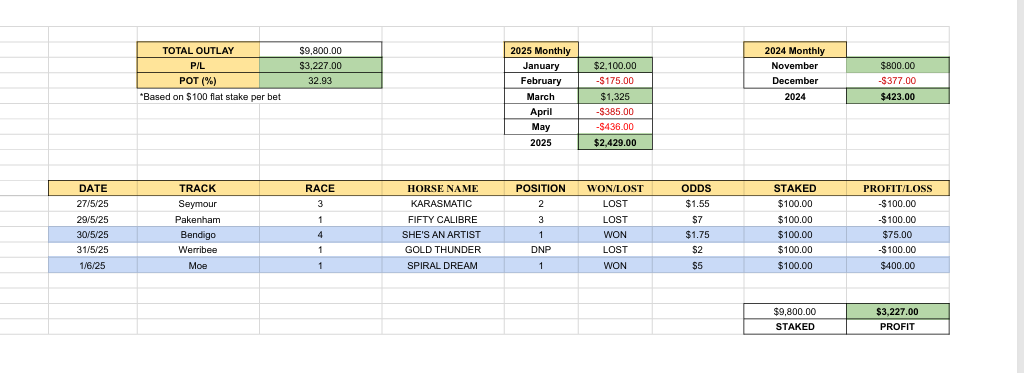Select the 2024 Monthly header cell

click(795, 50)
